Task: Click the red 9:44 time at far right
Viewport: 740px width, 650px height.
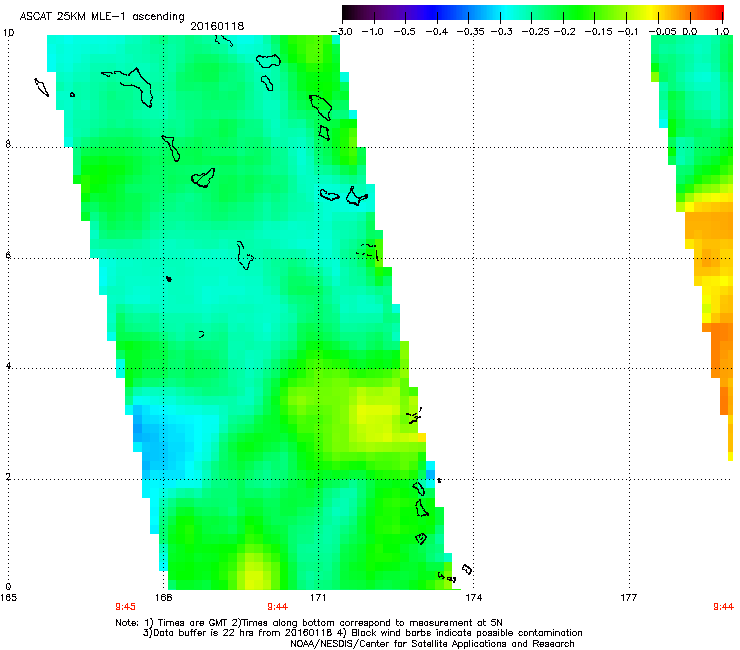Action: point(723,607)
